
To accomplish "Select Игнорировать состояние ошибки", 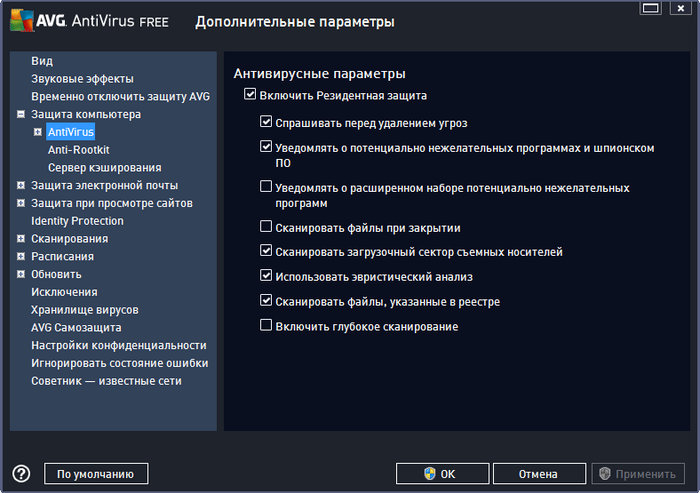I will (x=120, y=363).
